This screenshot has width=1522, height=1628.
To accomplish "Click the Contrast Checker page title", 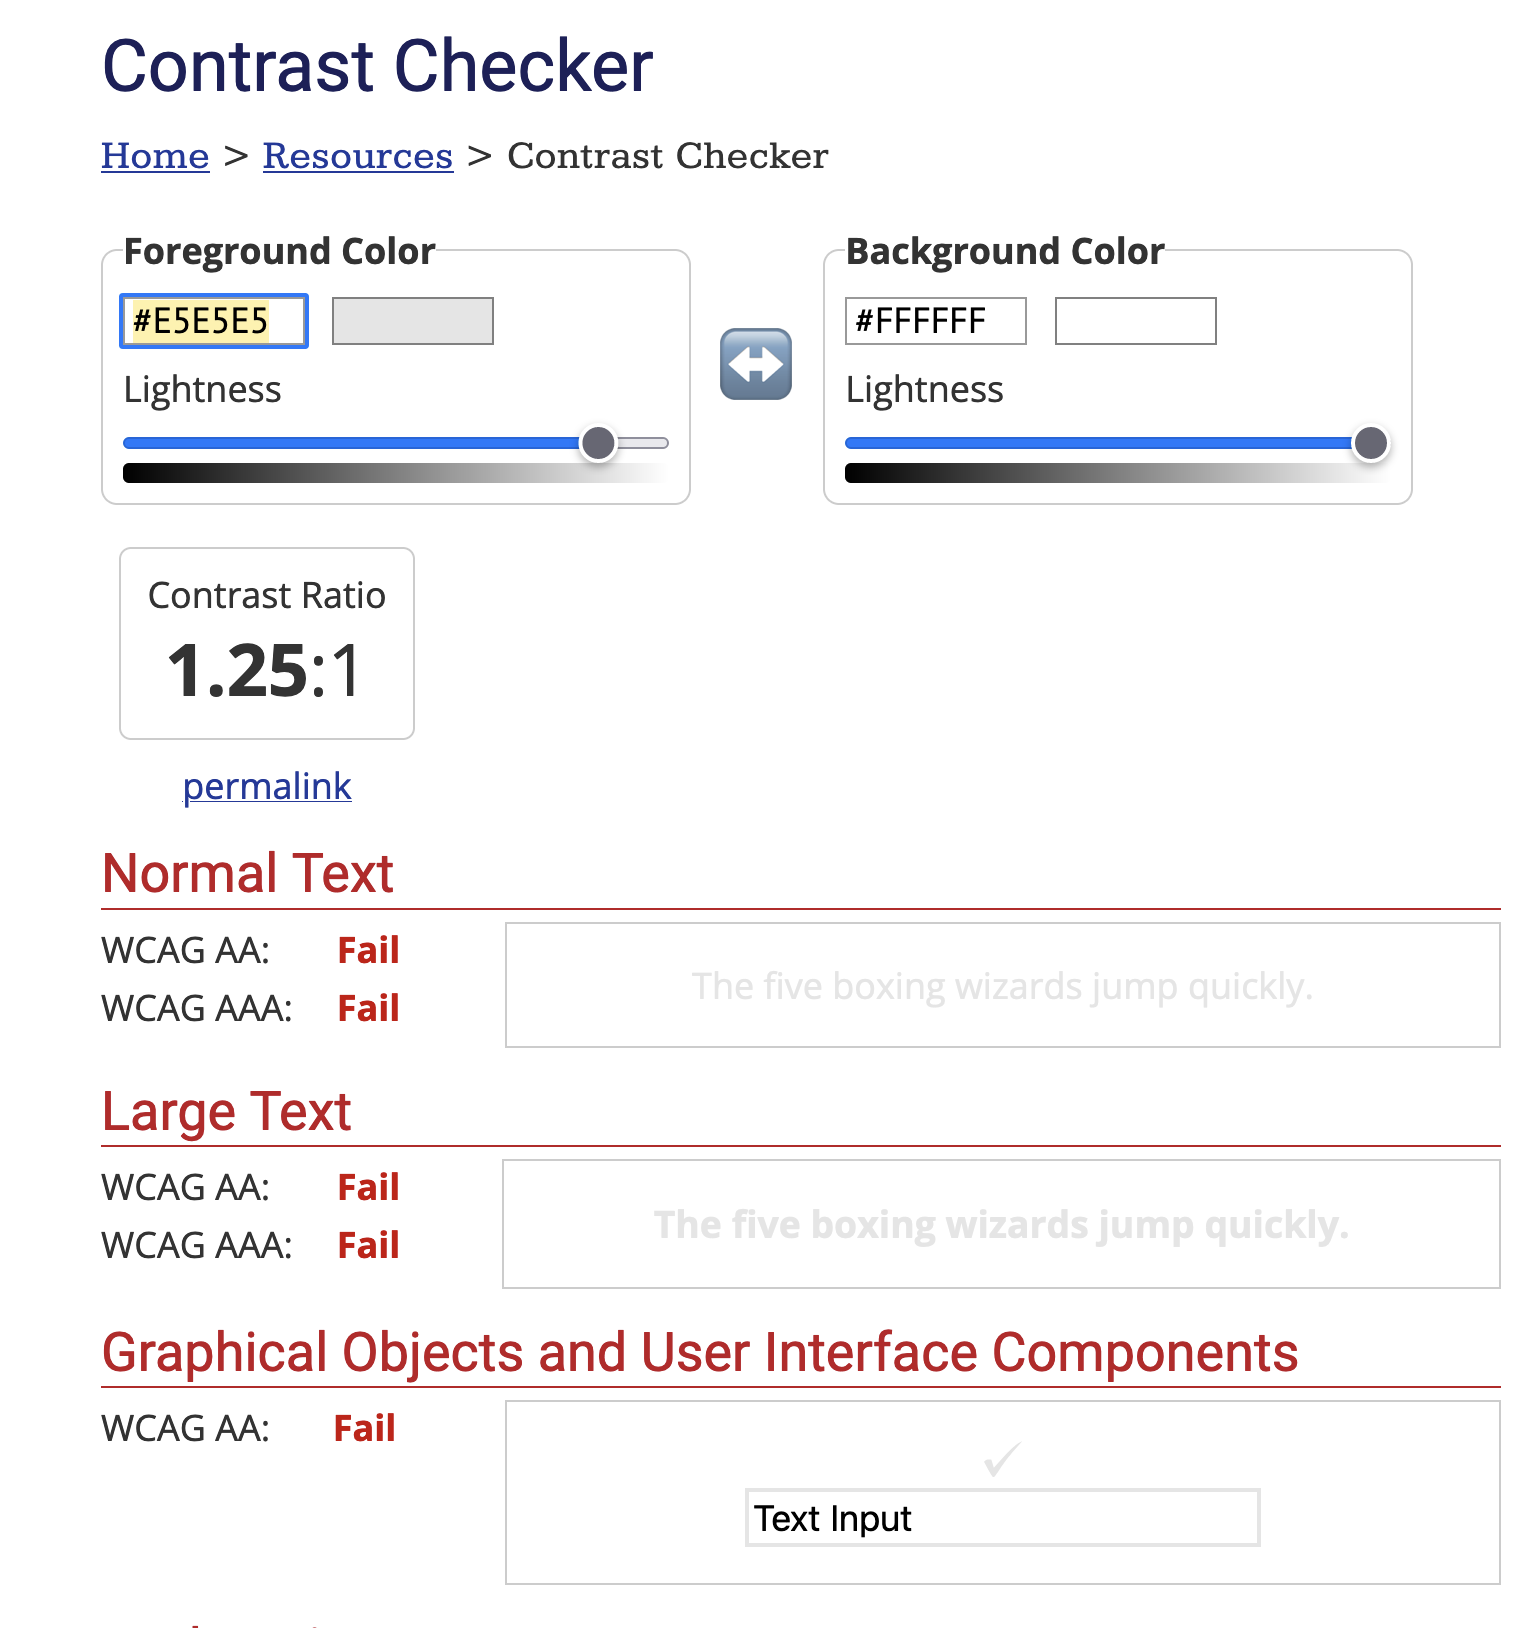I will click(377, 65).
